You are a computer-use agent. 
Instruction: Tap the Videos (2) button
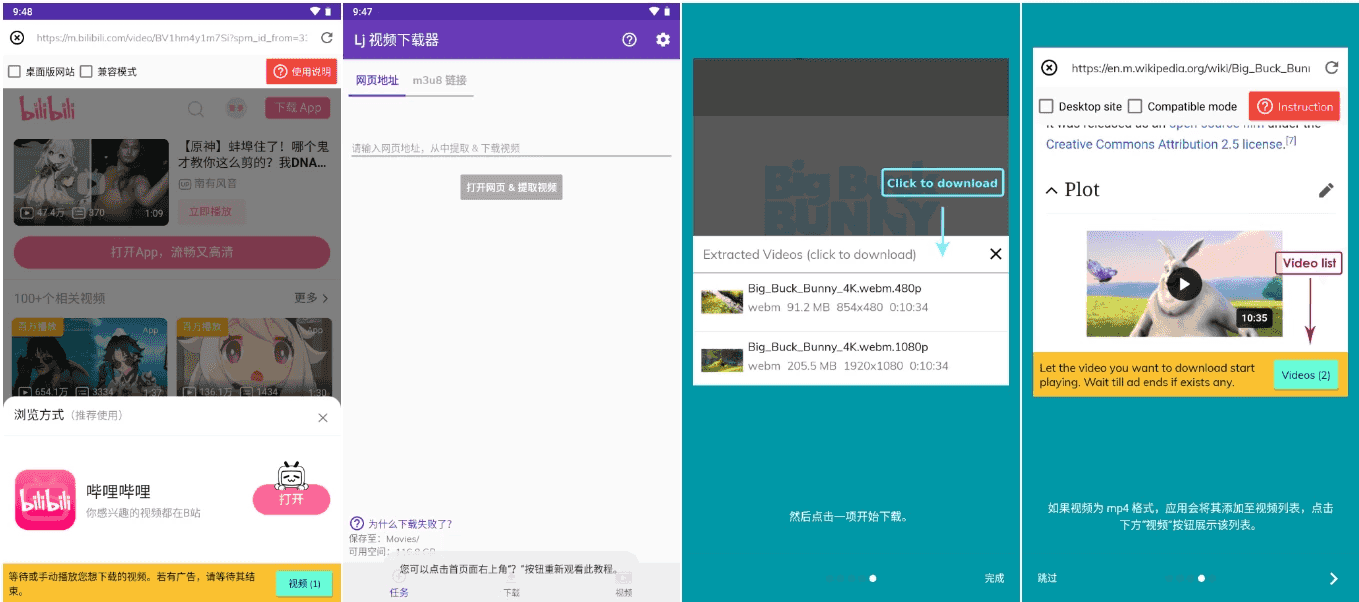click(x=1304, y=374)
